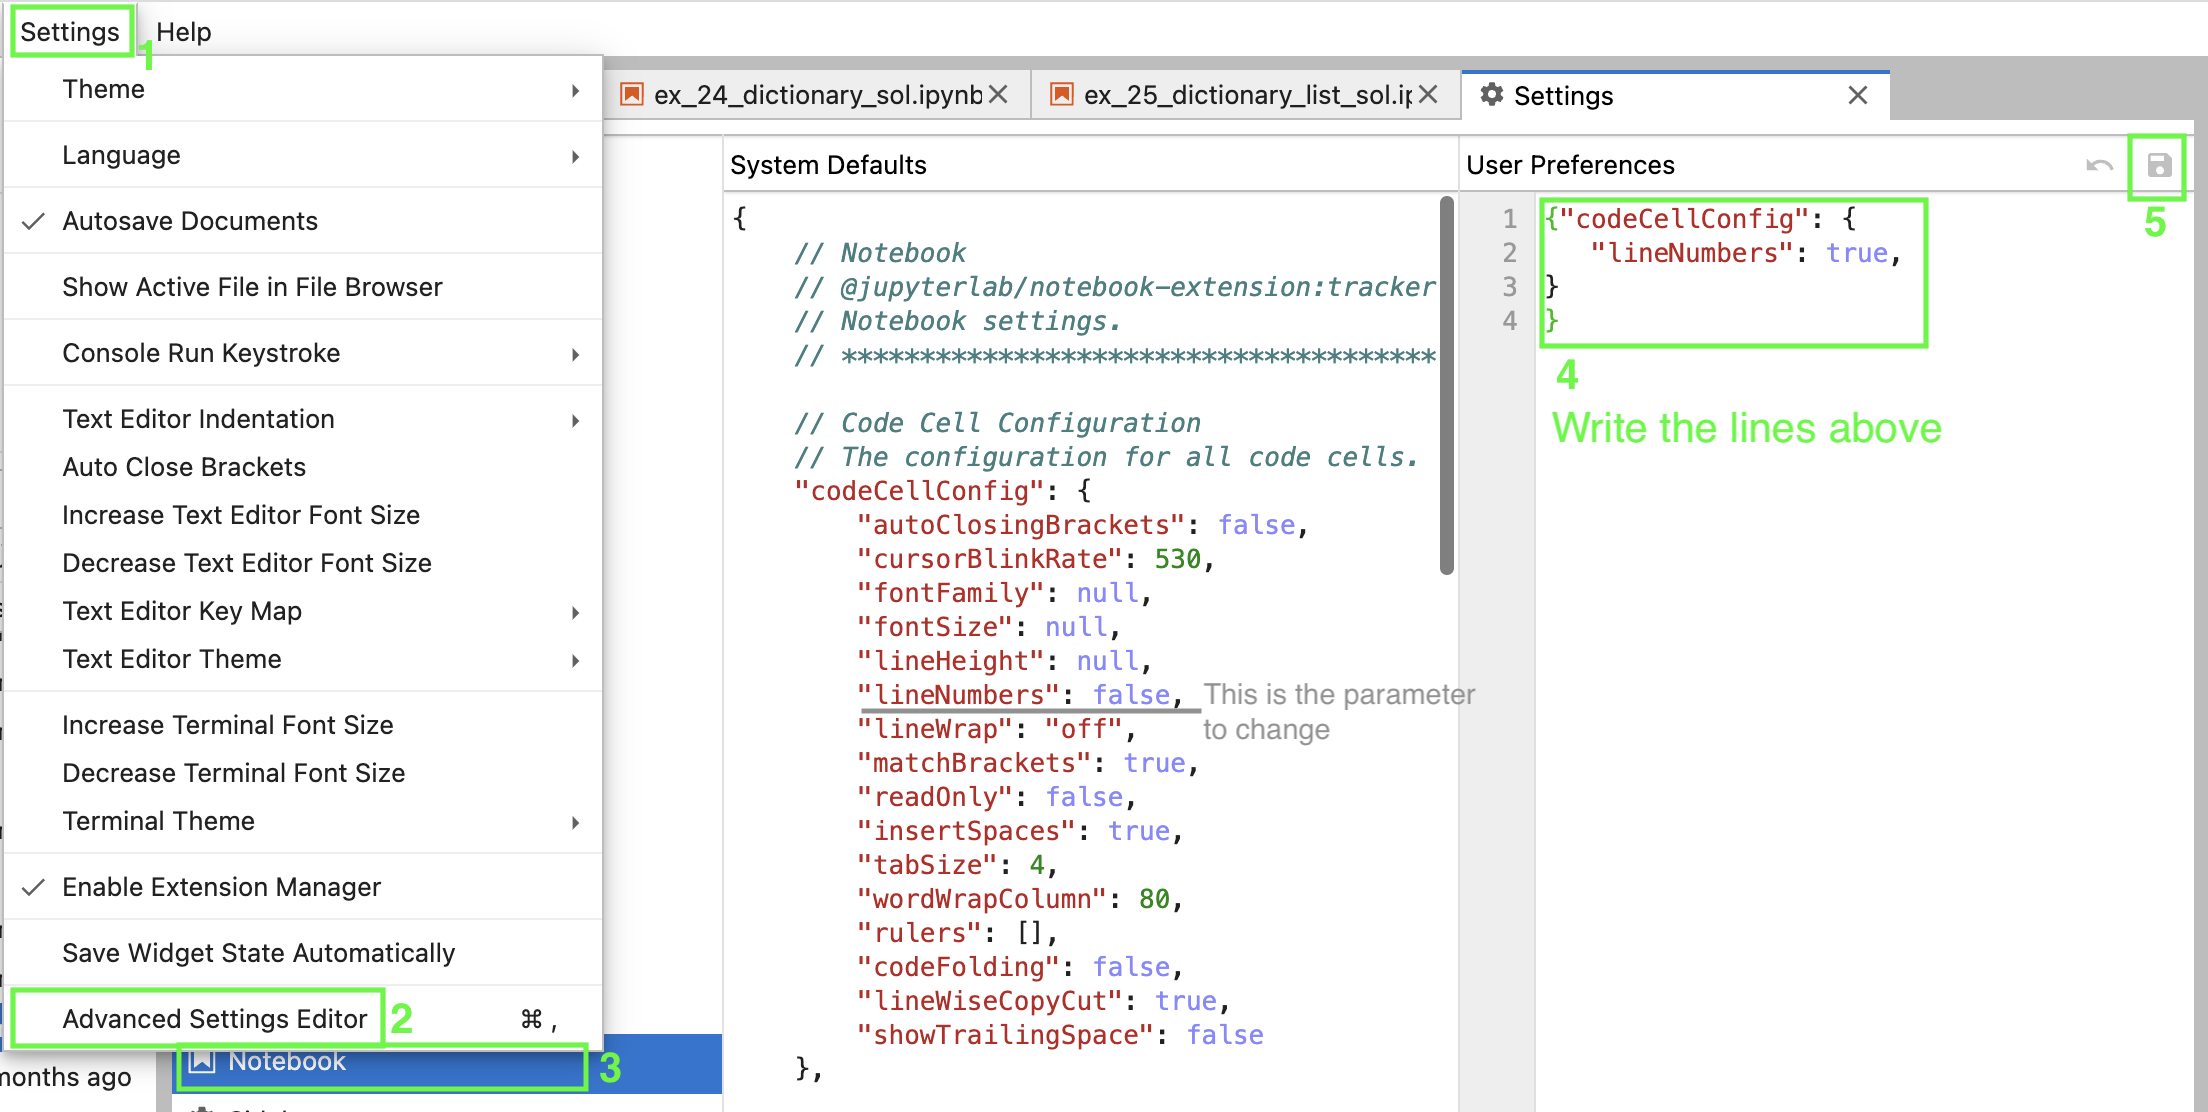Expand the Text Editor Theme submenu
Image resolution: width=2208 pixels, height=1112 pixels.
[303, 659]
